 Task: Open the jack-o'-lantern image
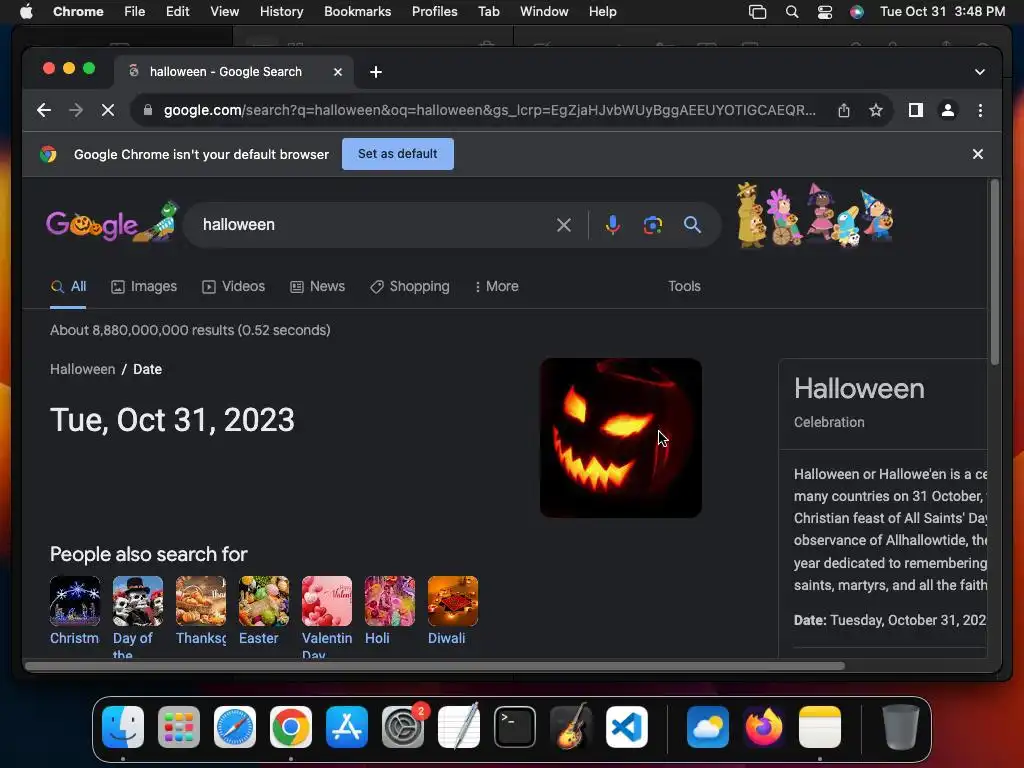tap(620, 438)
